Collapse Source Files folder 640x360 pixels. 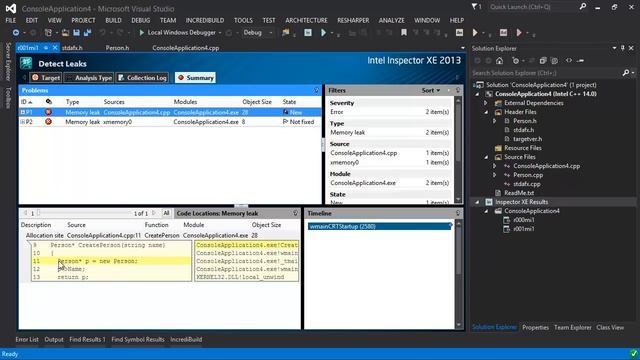pos(486,157)
